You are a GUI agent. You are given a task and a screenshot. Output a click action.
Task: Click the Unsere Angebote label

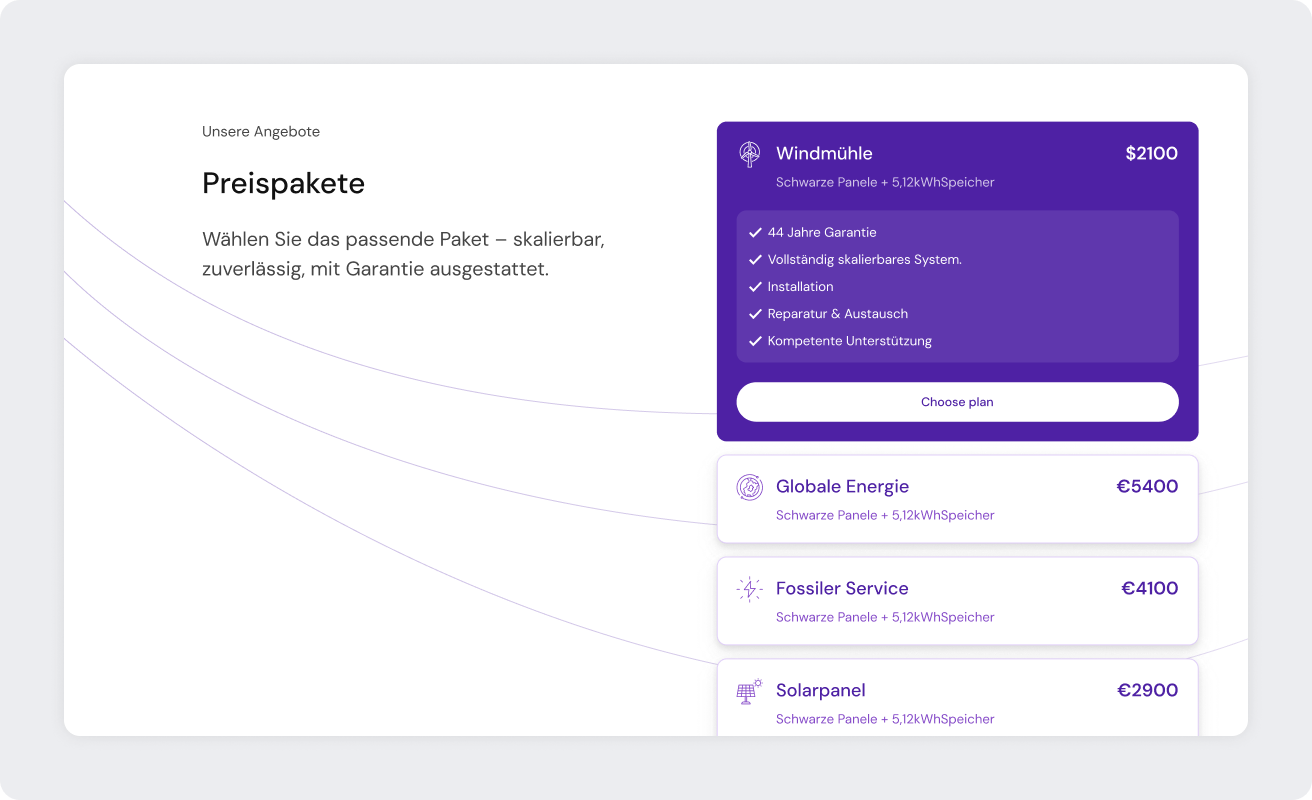(x=261, y=132)
